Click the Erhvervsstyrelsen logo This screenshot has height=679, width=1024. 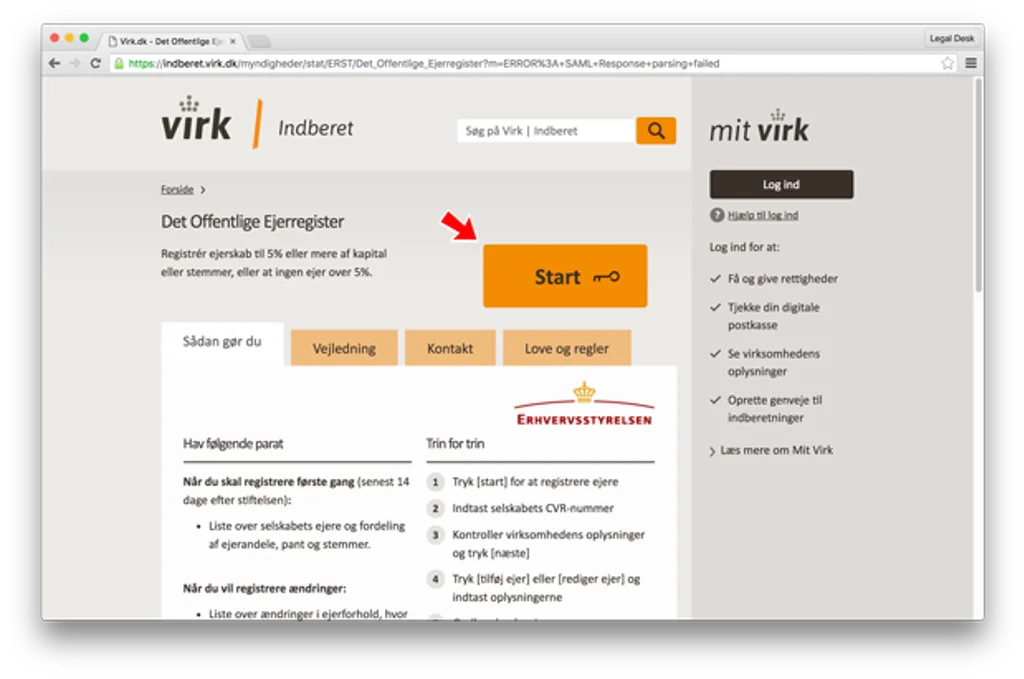[x=584, y=404]
